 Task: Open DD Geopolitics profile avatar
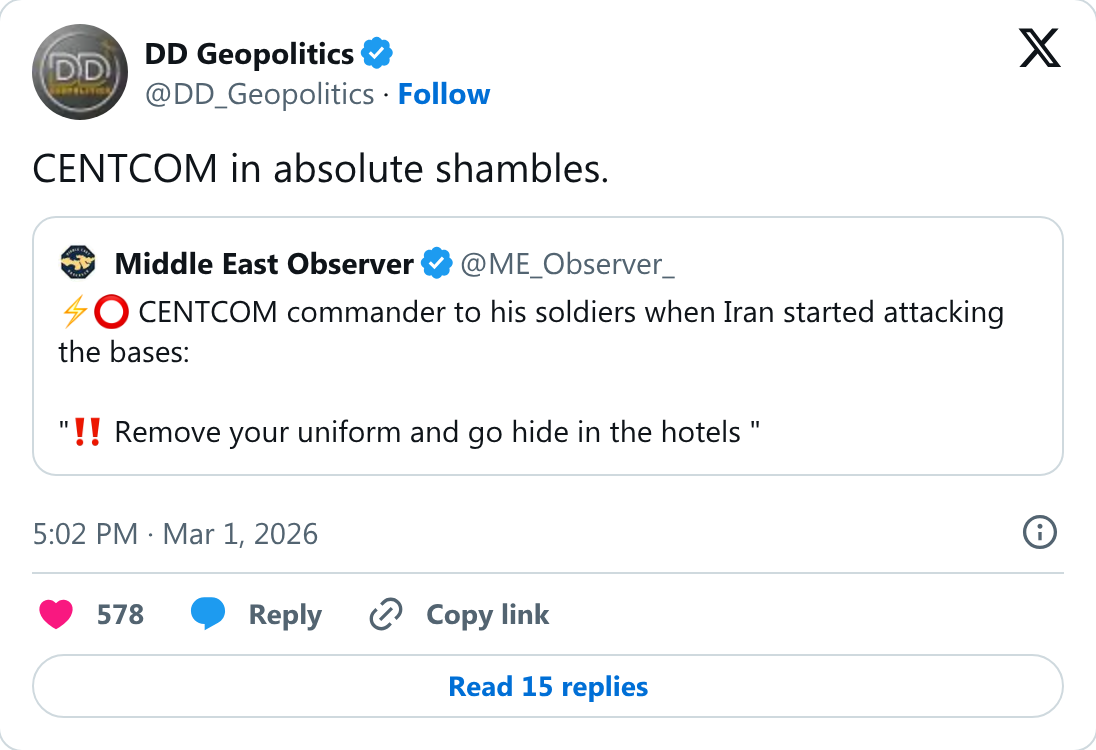(x=80, y=72)
